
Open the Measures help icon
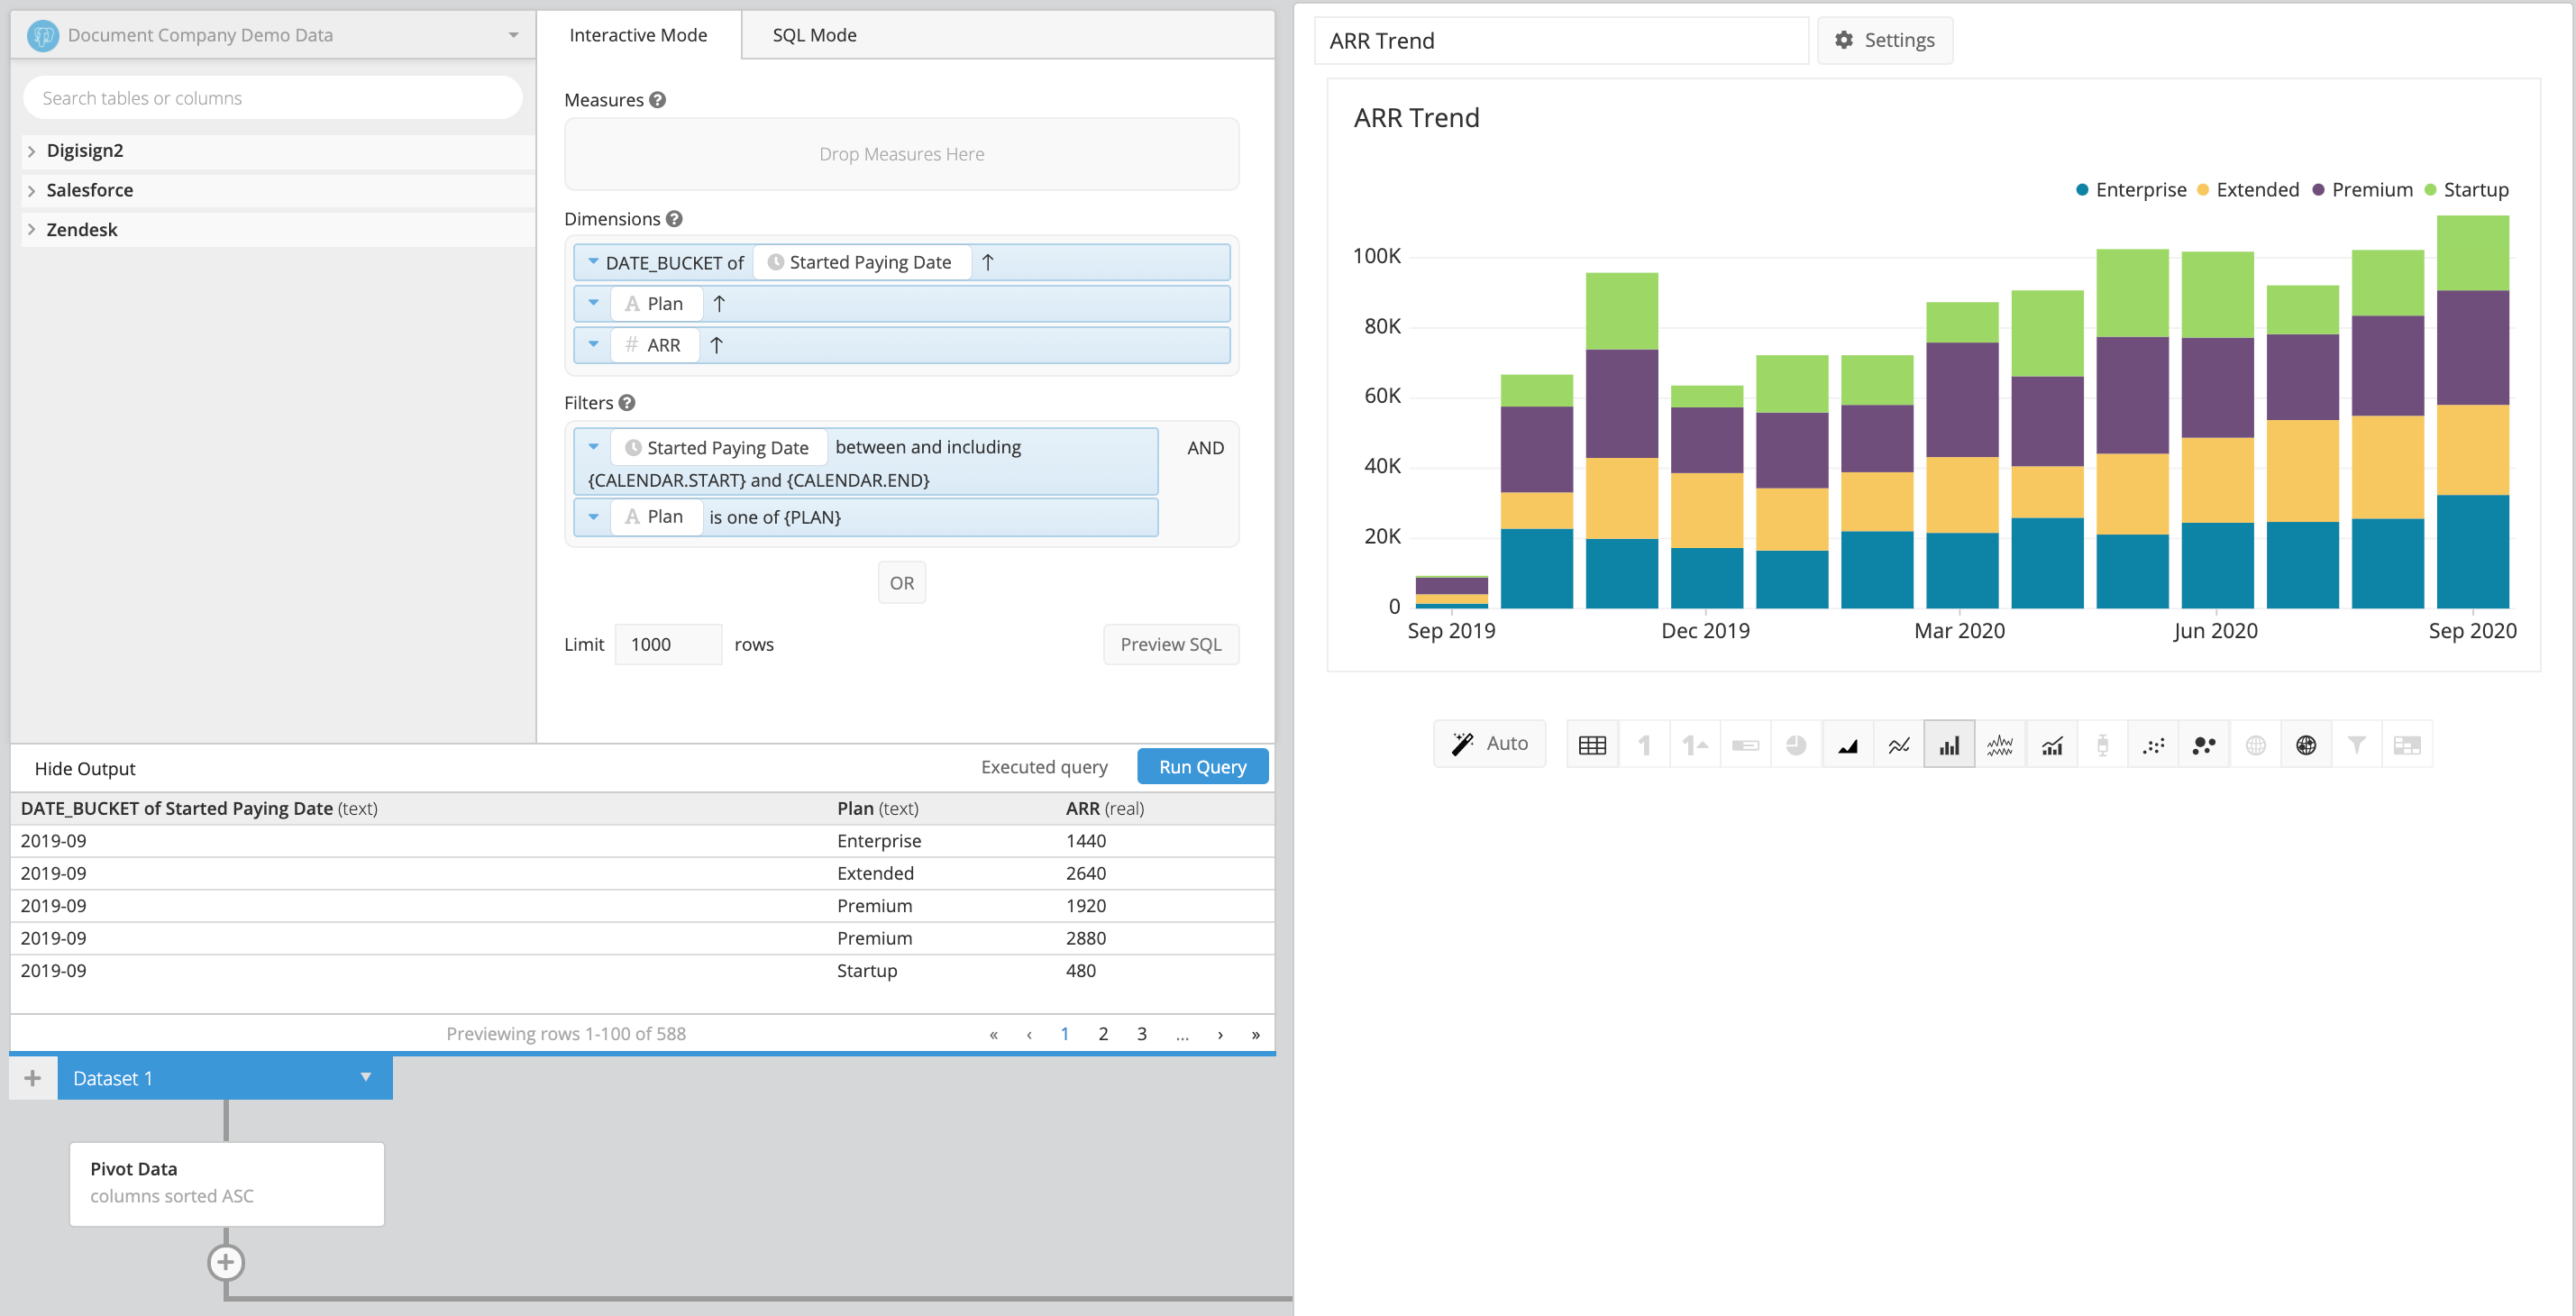(x=657, y=100)
